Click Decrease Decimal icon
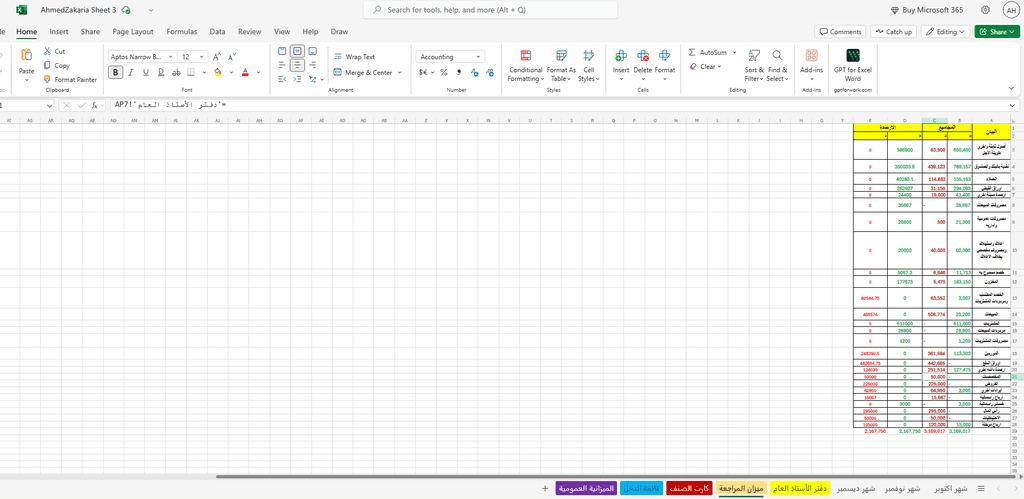1024x499 pixels. 489,72
